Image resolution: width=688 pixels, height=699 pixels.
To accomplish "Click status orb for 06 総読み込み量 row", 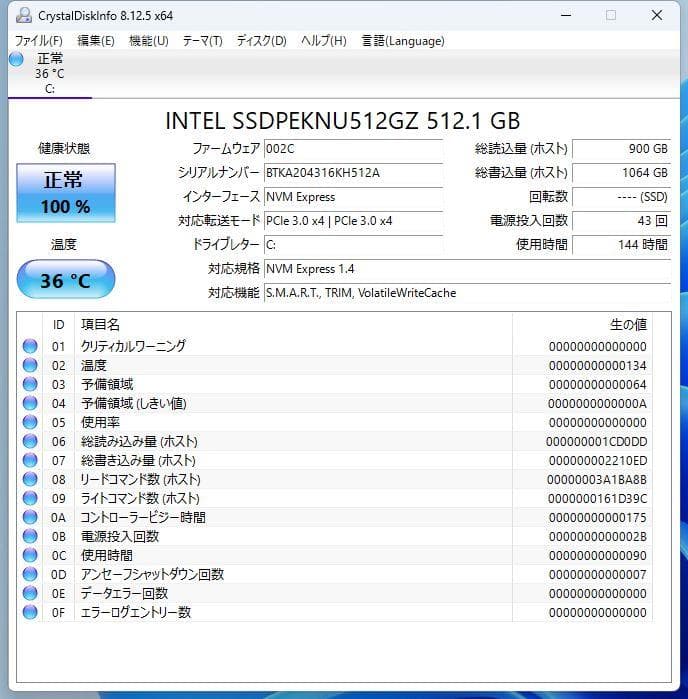I will (x=30, y=441).
